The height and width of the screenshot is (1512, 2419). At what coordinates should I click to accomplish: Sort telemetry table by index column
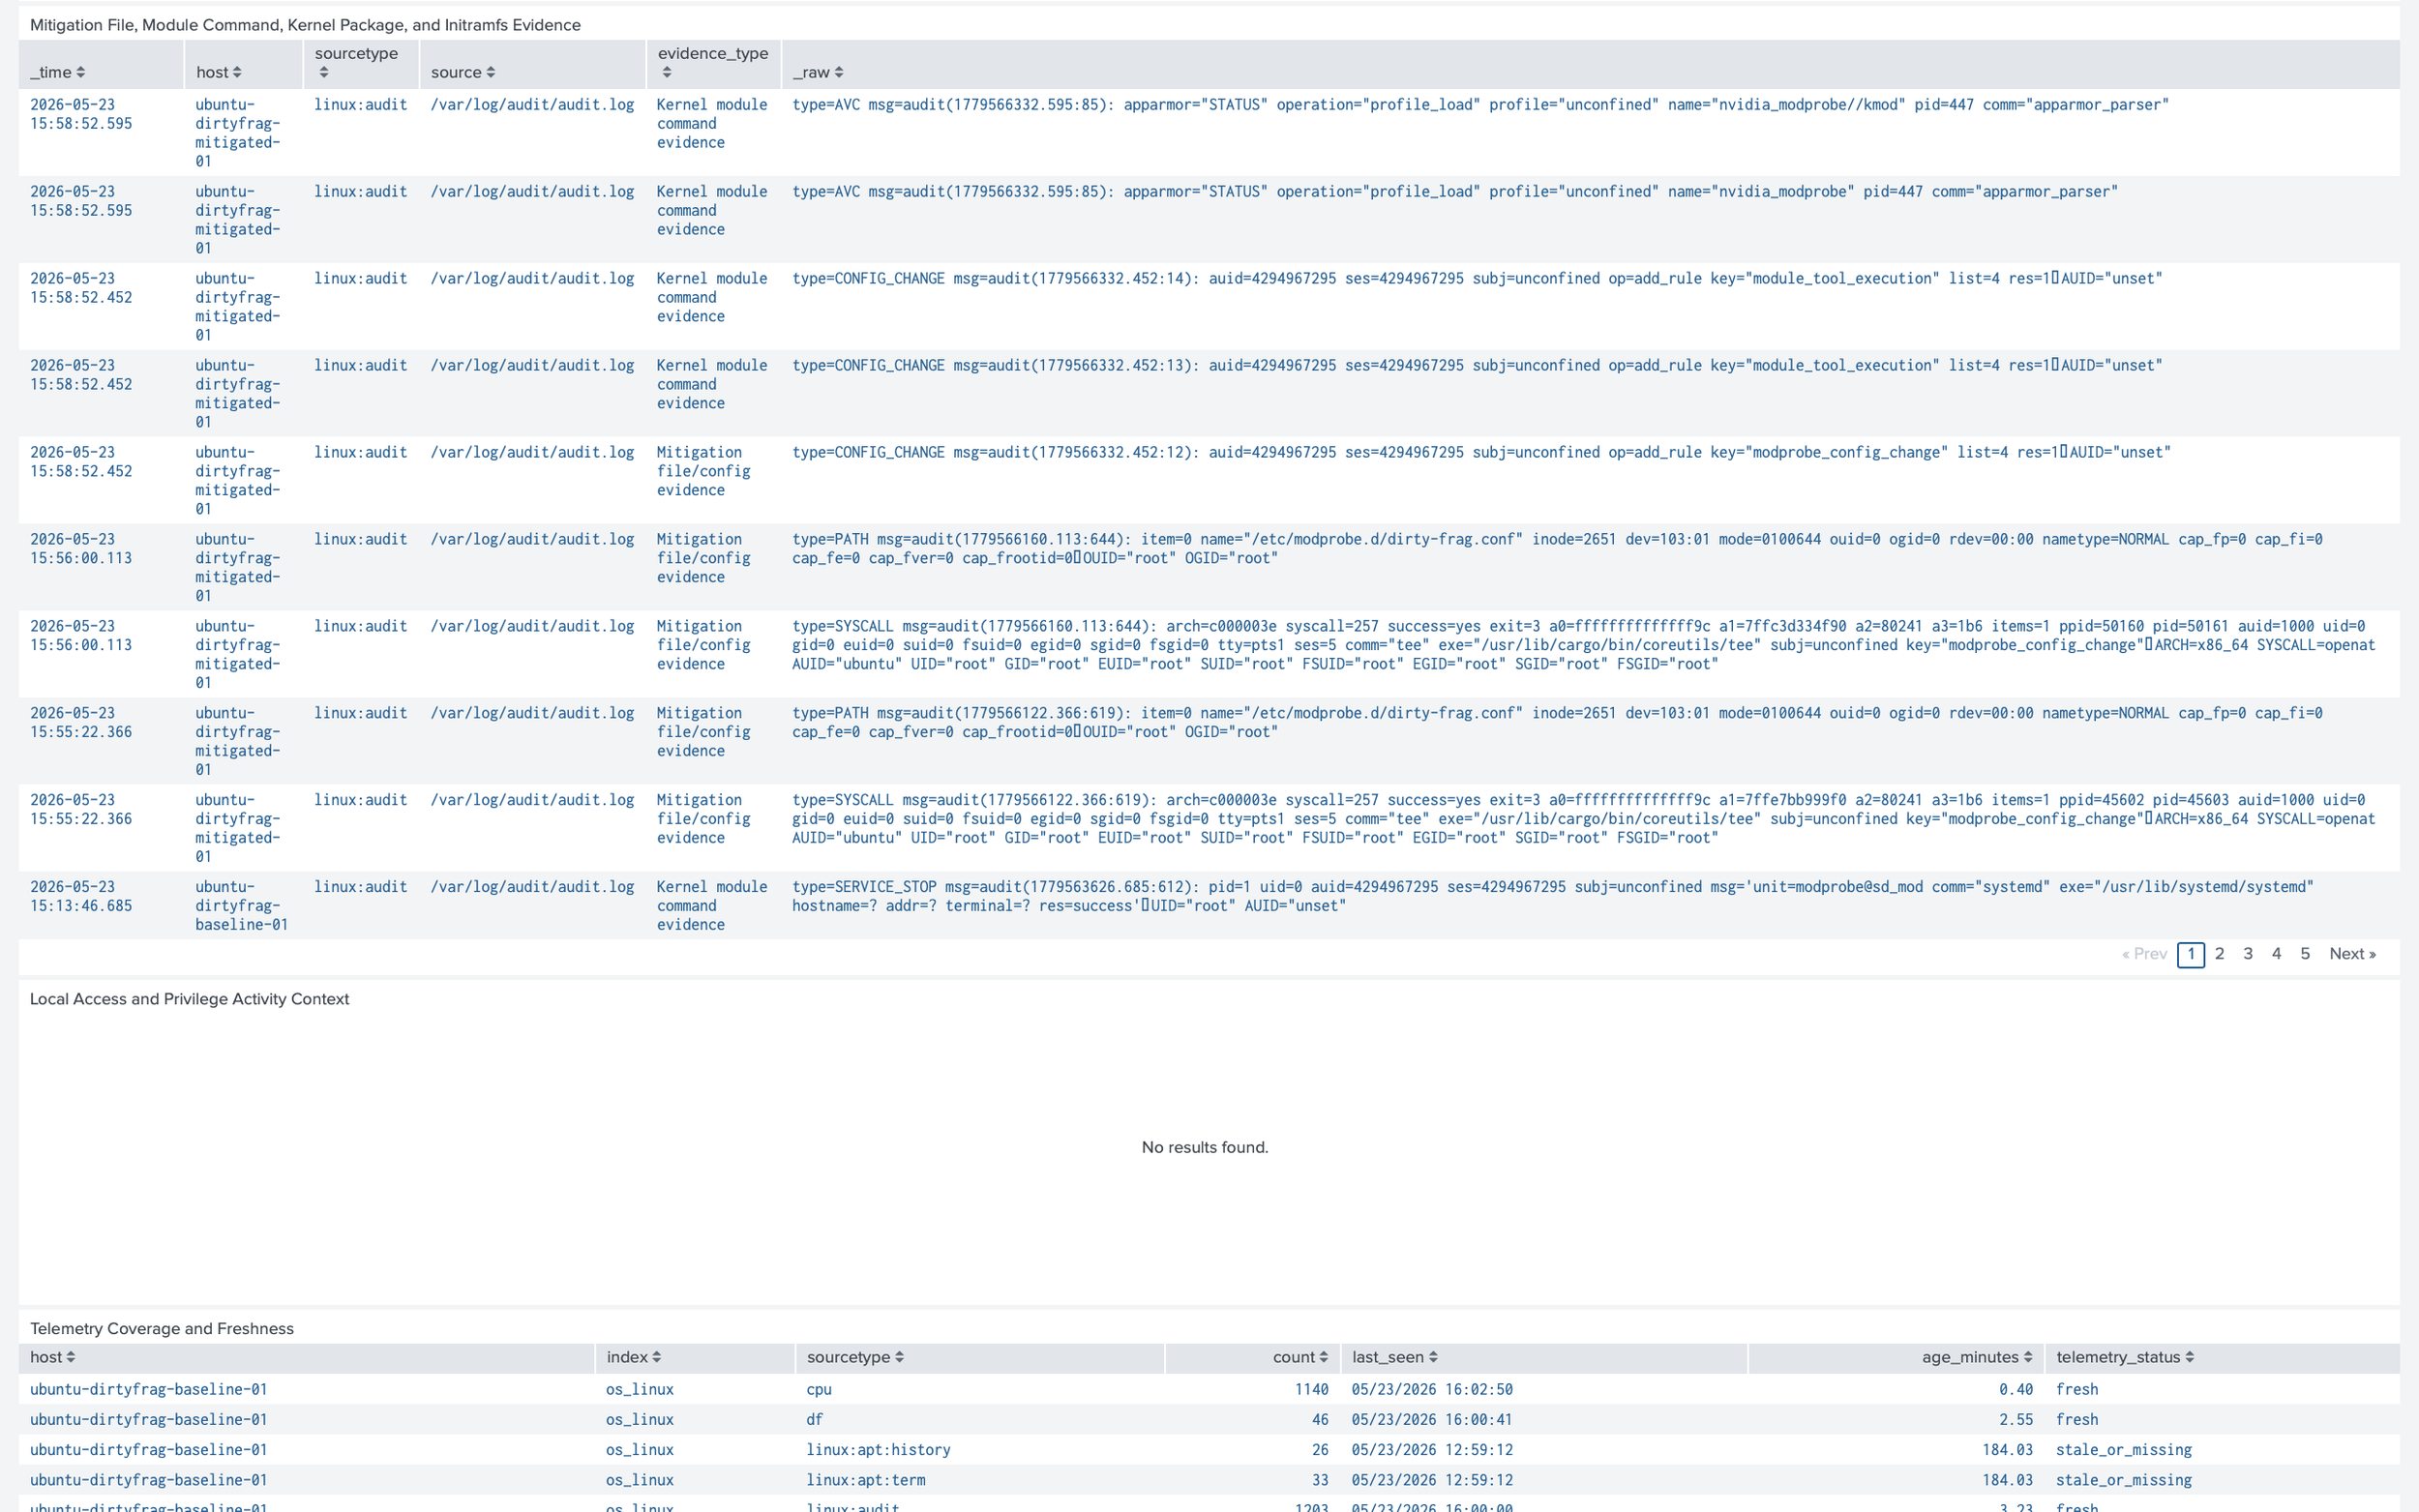pyautogui.click(x=633, y=1357)
